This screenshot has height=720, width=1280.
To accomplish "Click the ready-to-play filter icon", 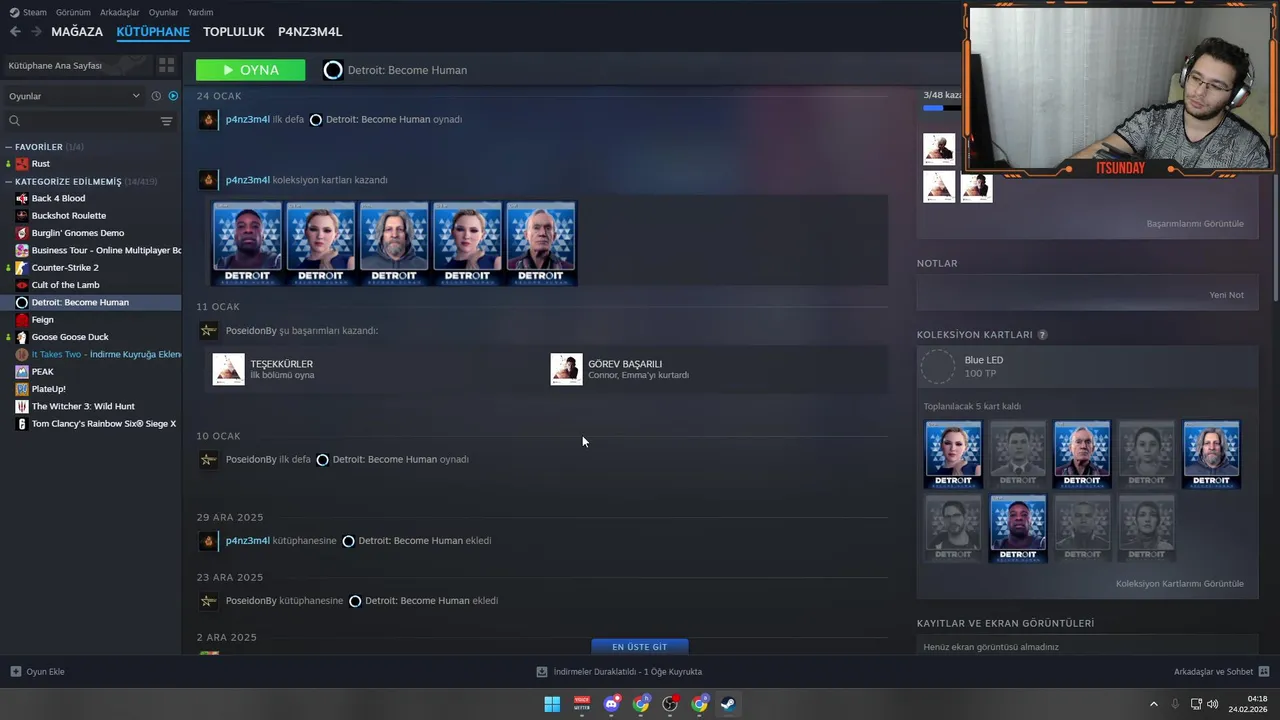I will coord(173,96).
